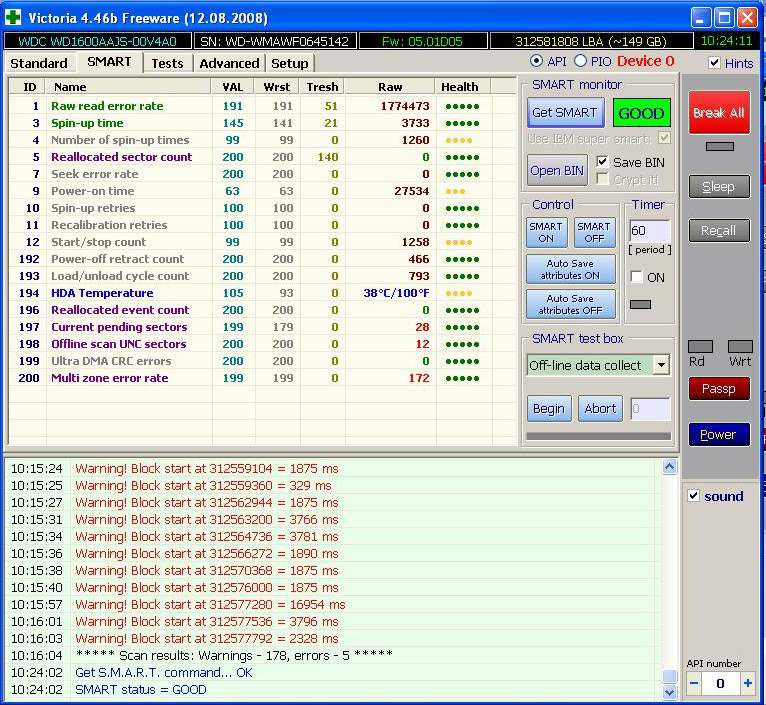Select the Reallocated sector count row
This screenshot has height=705, width=766.
tap(263, 157)
